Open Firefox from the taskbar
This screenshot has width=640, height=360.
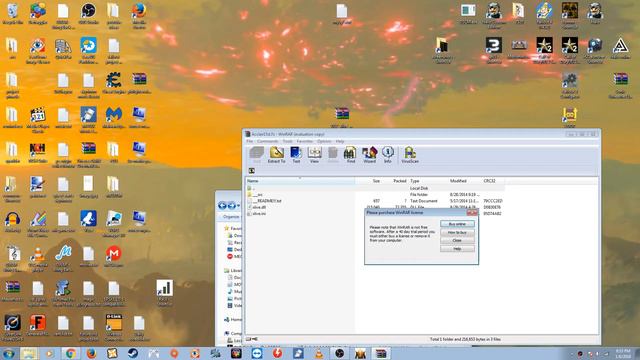click(91, 353)
